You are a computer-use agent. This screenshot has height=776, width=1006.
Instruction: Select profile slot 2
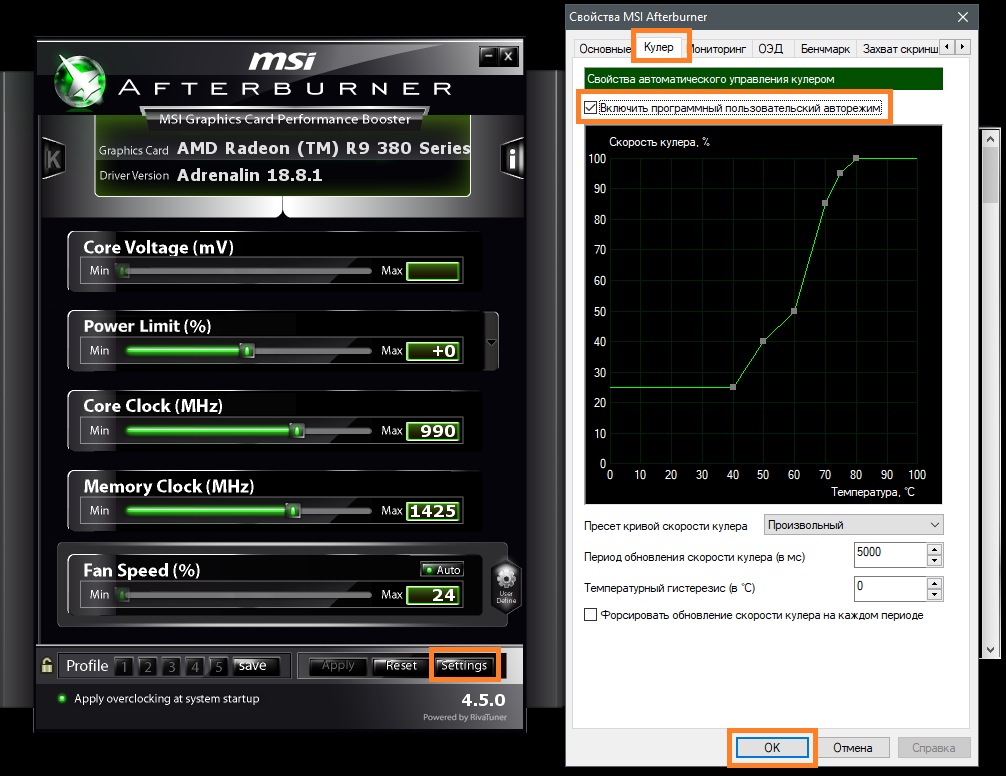point(148,666)
